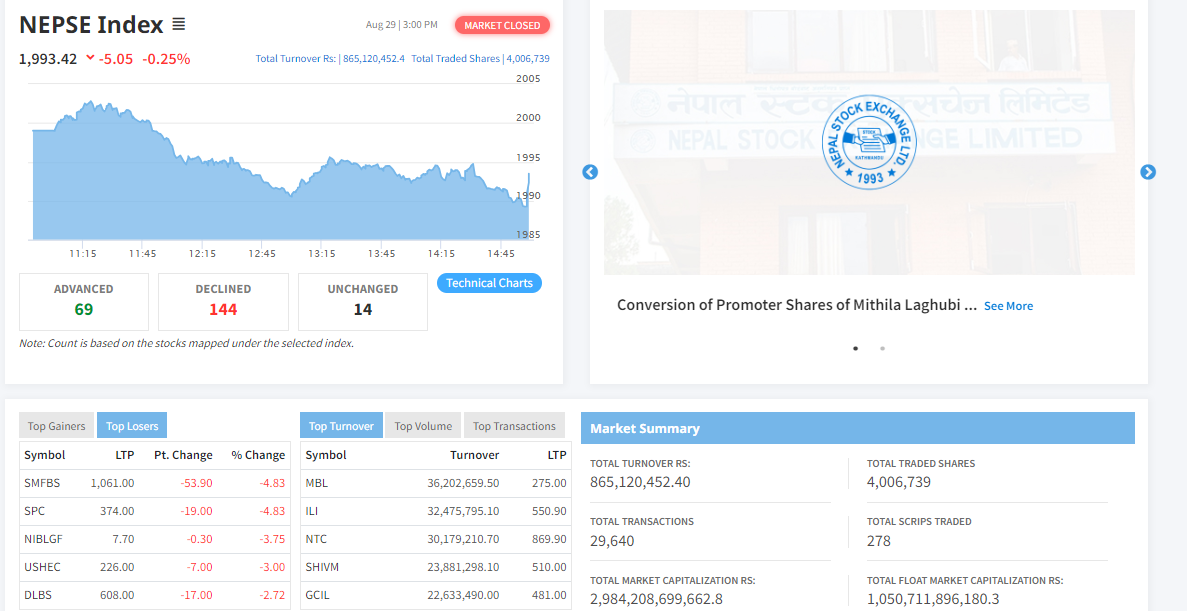Screen dimensions: 1187x611
Task: Open the SPC symbol in Top Losers
Action: tap(35, 511)
